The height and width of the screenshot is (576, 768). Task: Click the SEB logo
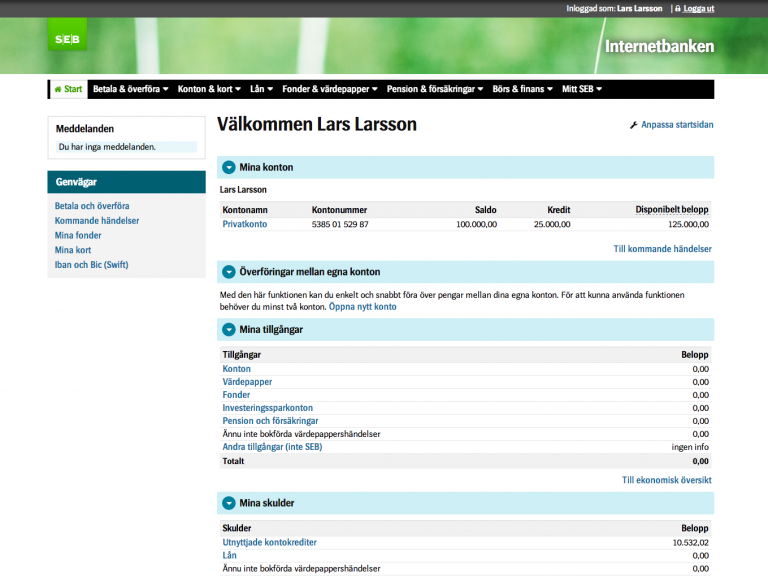point(68,35)
